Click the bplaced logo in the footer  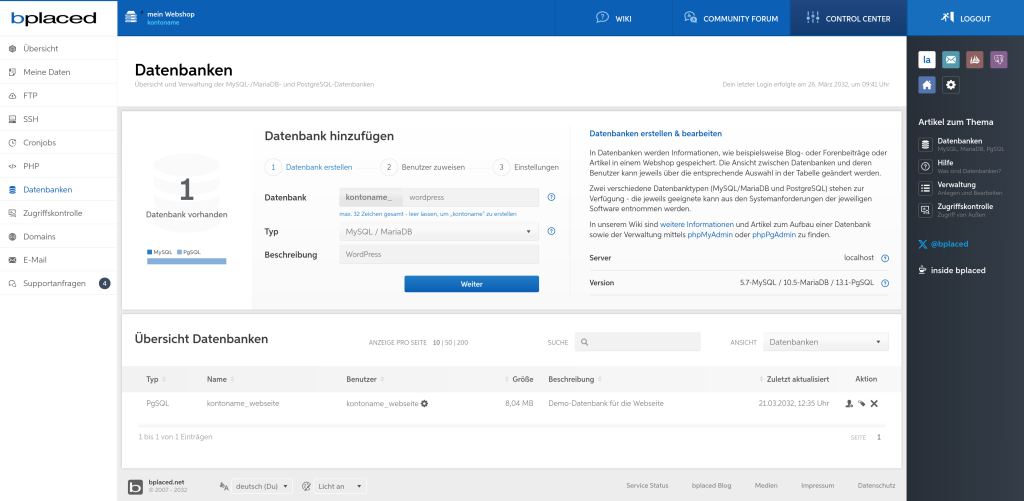coord(135,487)
